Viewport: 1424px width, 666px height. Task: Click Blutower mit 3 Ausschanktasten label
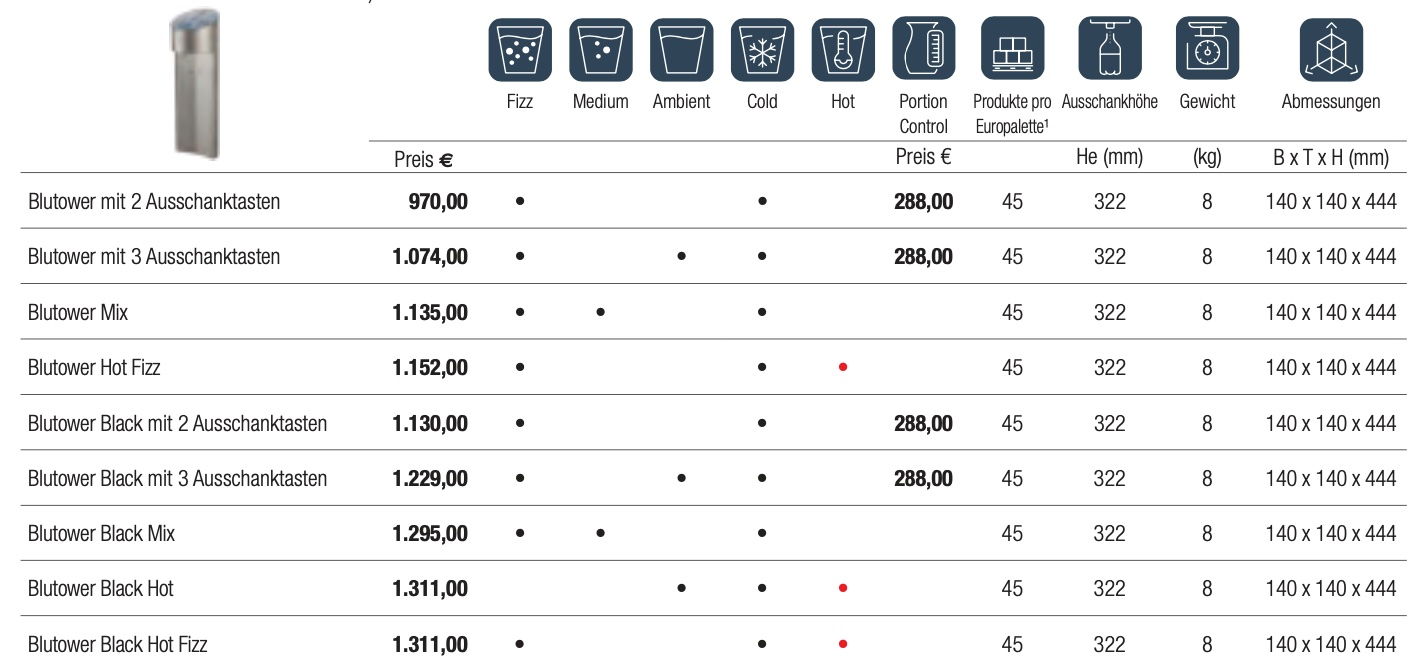pyautogui.click(x=154, y=257)
